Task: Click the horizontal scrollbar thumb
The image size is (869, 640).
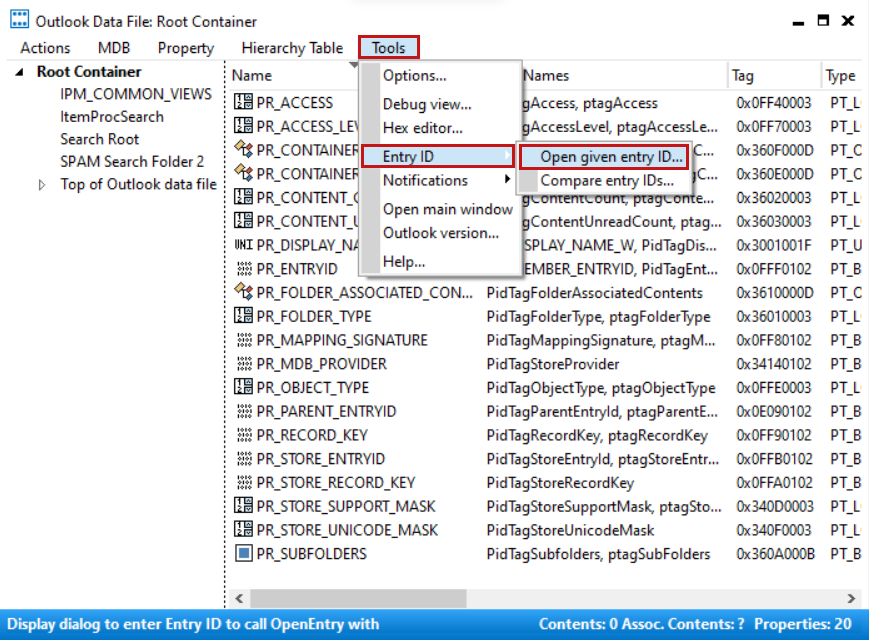Action: tap(358, 598)
